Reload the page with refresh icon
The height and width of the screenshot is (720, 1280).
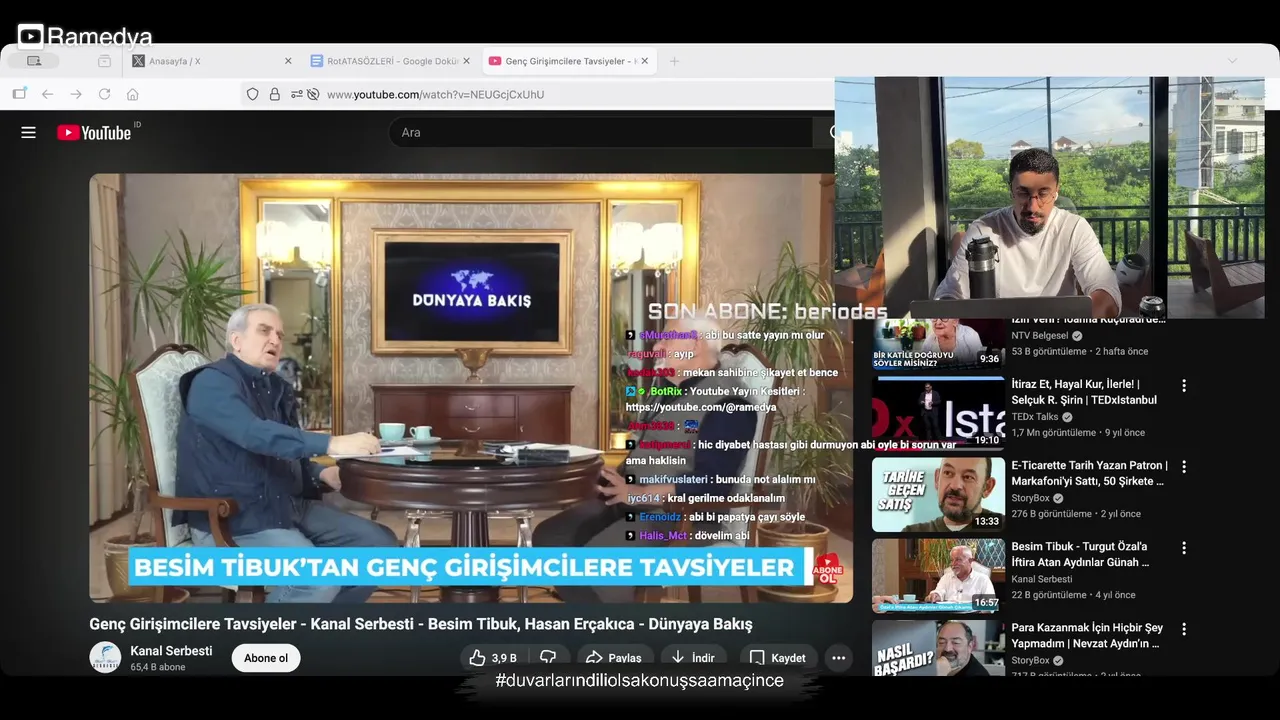pyautogui.click(x=104, y=94)
